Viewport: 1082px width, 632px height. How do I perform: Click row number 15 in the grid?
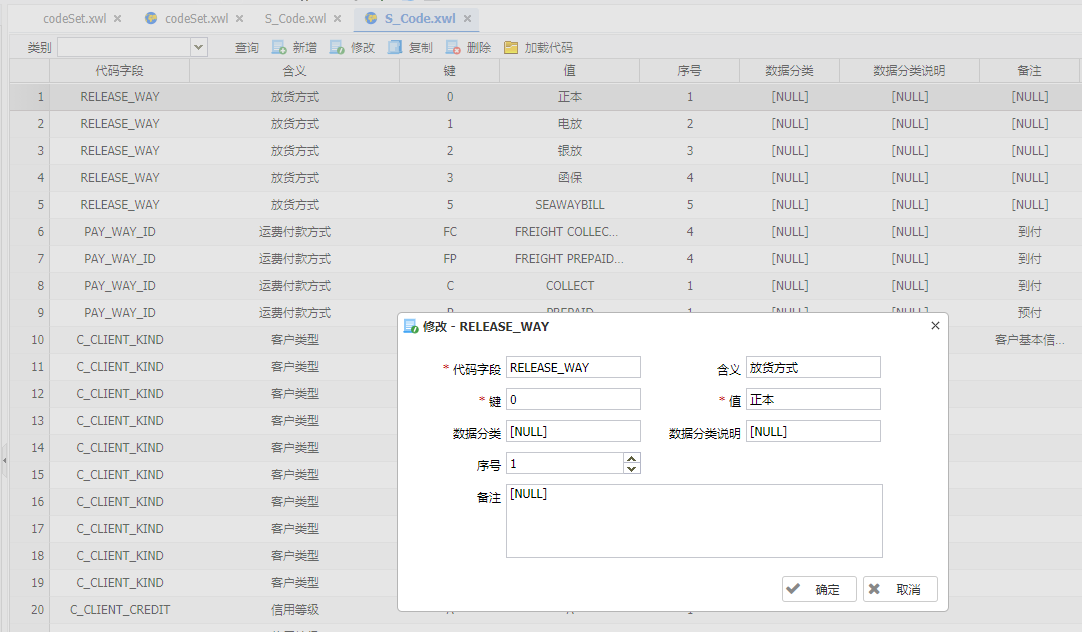[30, 475]
